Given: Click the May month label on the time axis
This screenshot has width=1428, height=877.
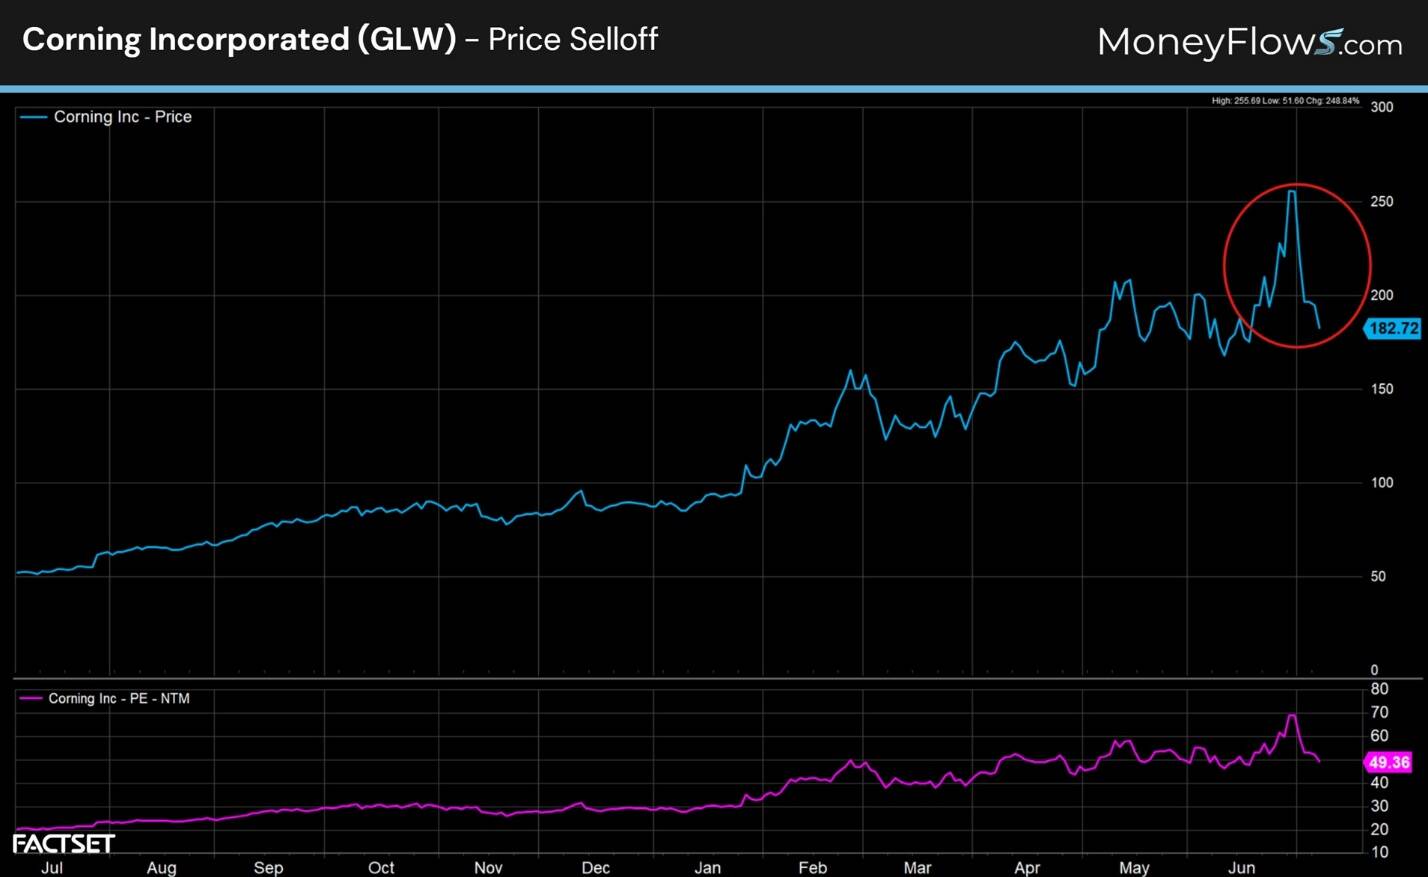Looking at the screenshot, I should [x=1134, y=868].
